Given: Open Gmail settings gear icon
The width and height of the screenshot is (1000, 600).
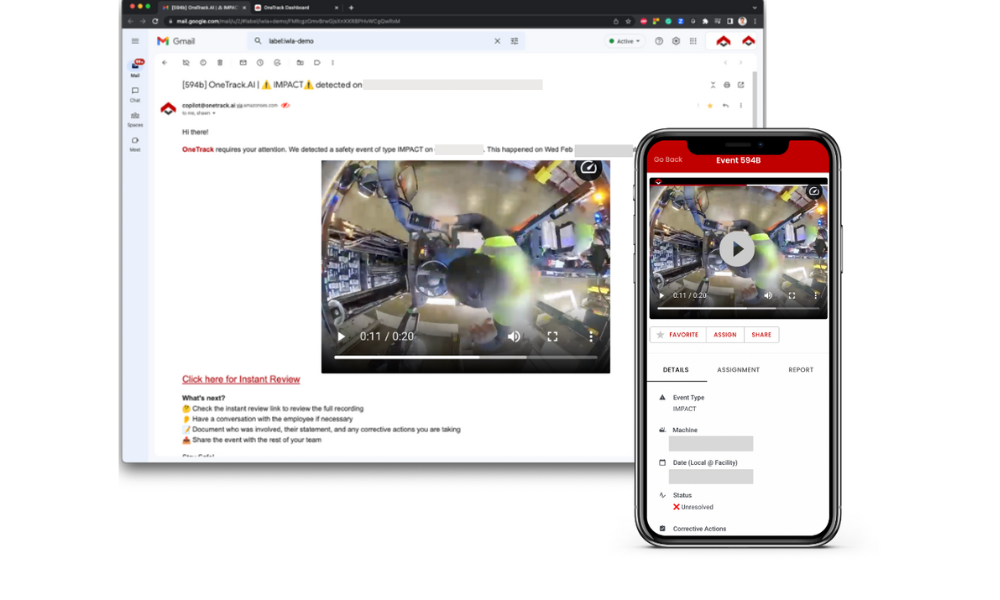Looking at the screenshot, I should tap(676, 41).
